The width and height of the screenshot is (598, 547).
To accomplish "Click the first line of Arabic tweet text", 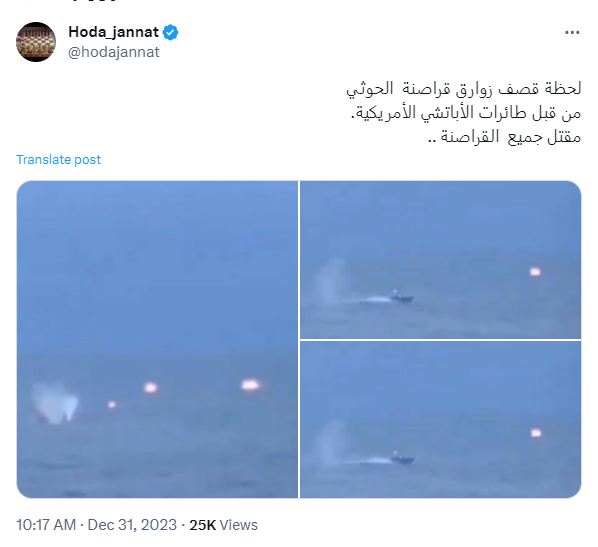I will click(x=463, y=89).
